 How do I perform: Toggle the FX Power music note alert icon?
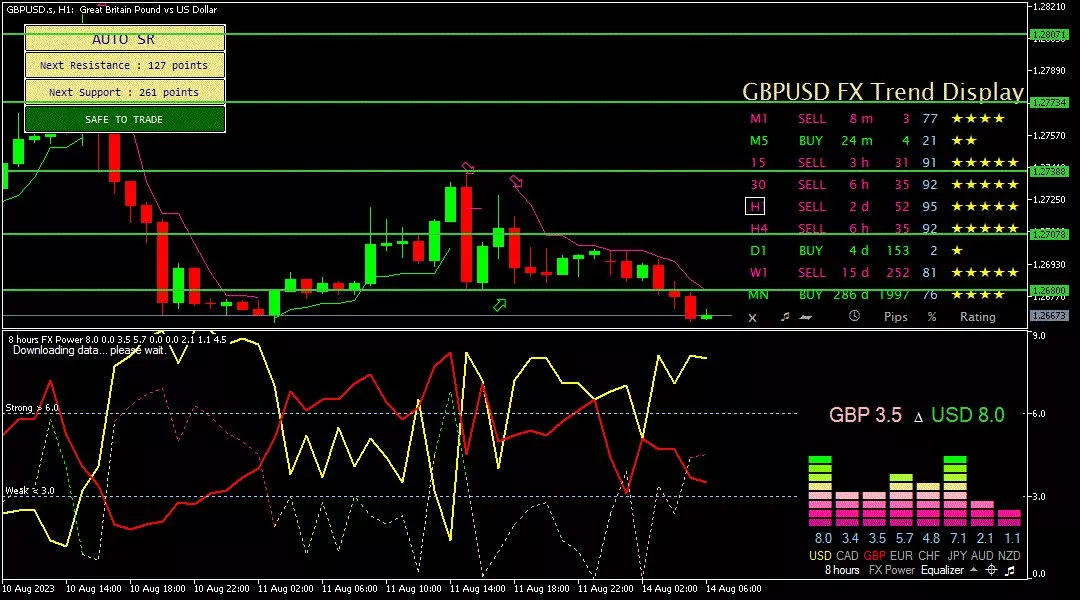(1010, 570)
